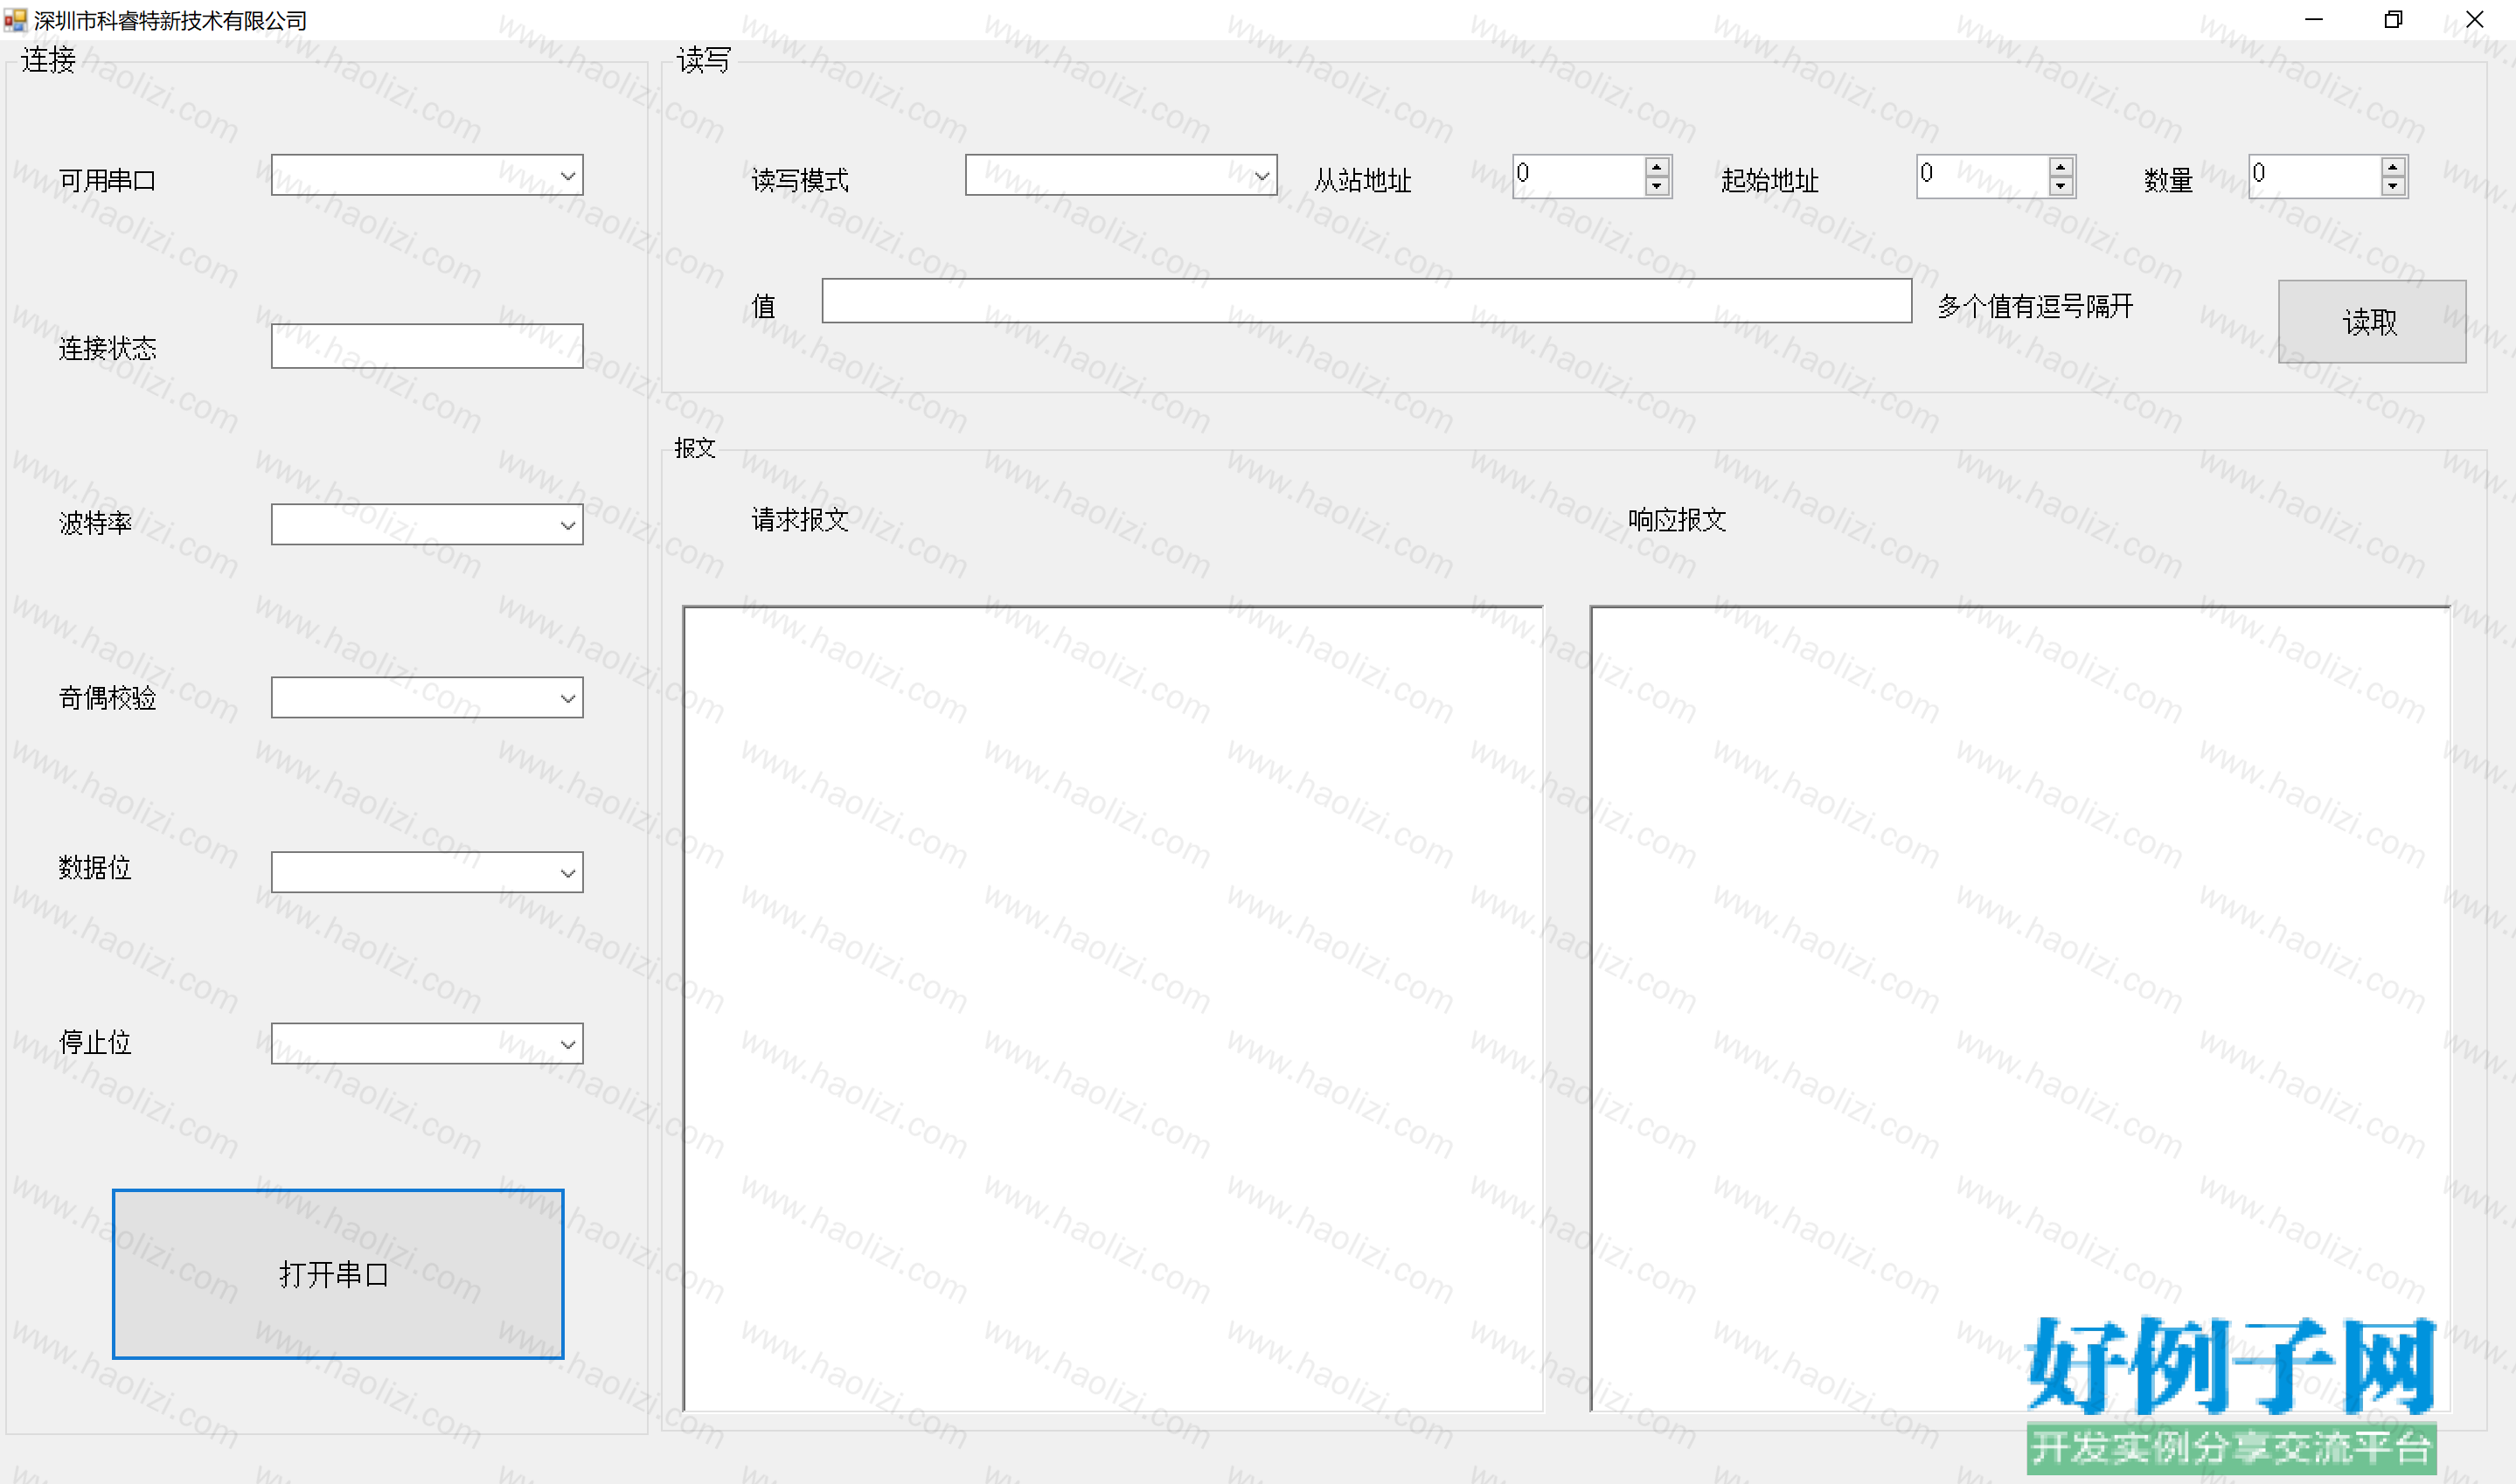
Task: Click the 打开串口 button
Action: click(x=338, y=1274)
